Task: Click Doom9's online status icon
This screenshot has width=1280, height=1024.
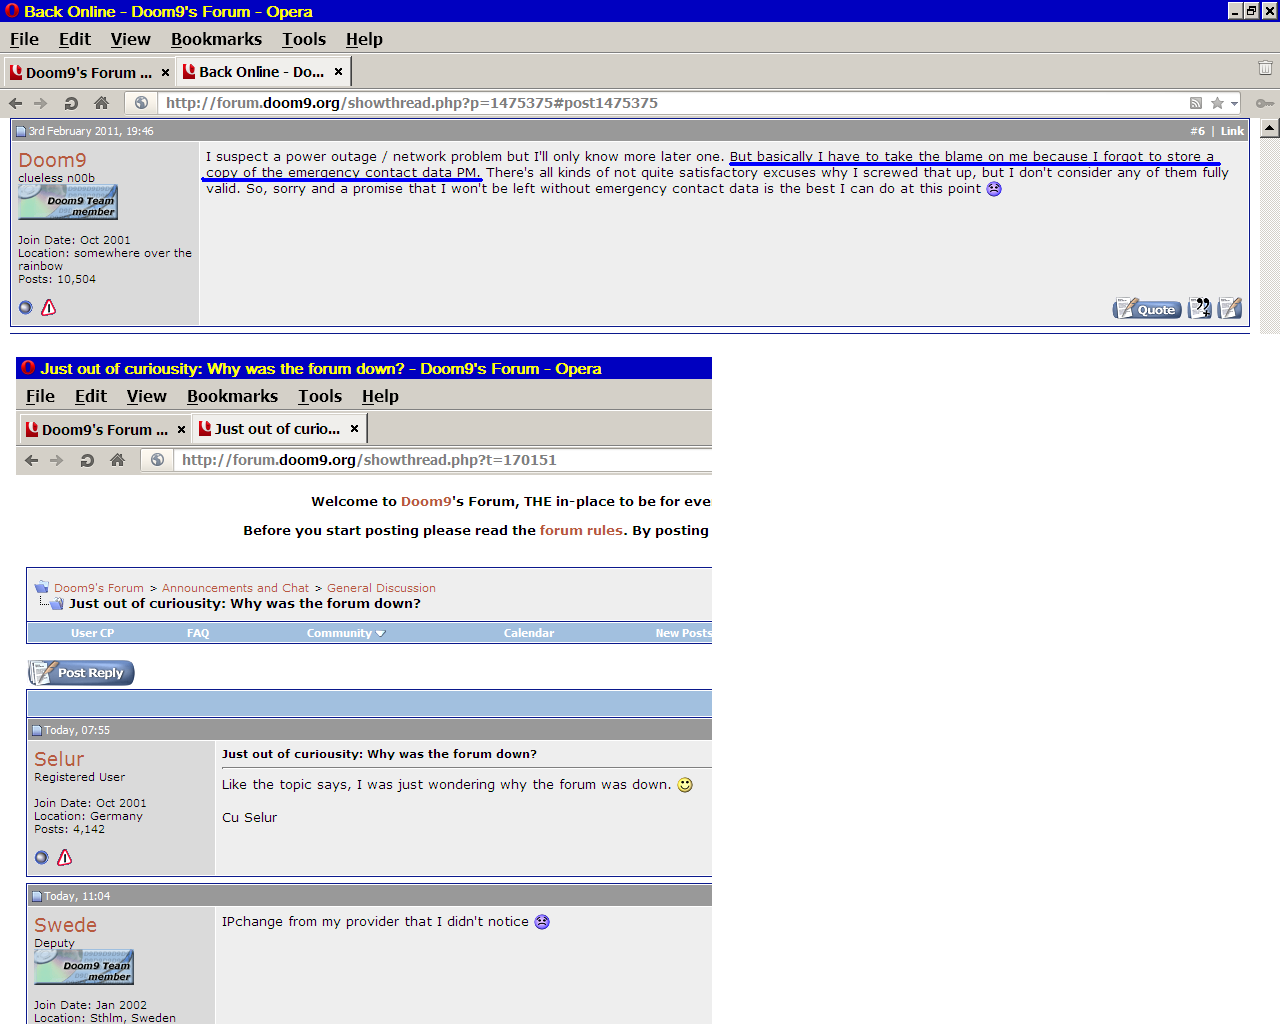Action: (x=26, y=307)
